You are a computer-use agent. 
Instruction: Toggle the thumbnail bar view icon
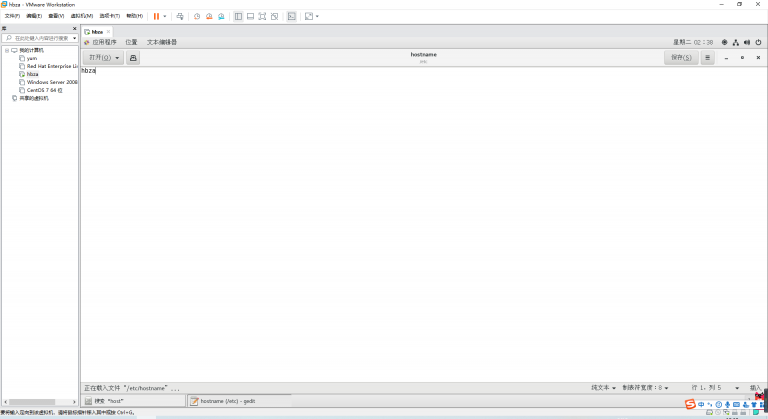[250, 16]
